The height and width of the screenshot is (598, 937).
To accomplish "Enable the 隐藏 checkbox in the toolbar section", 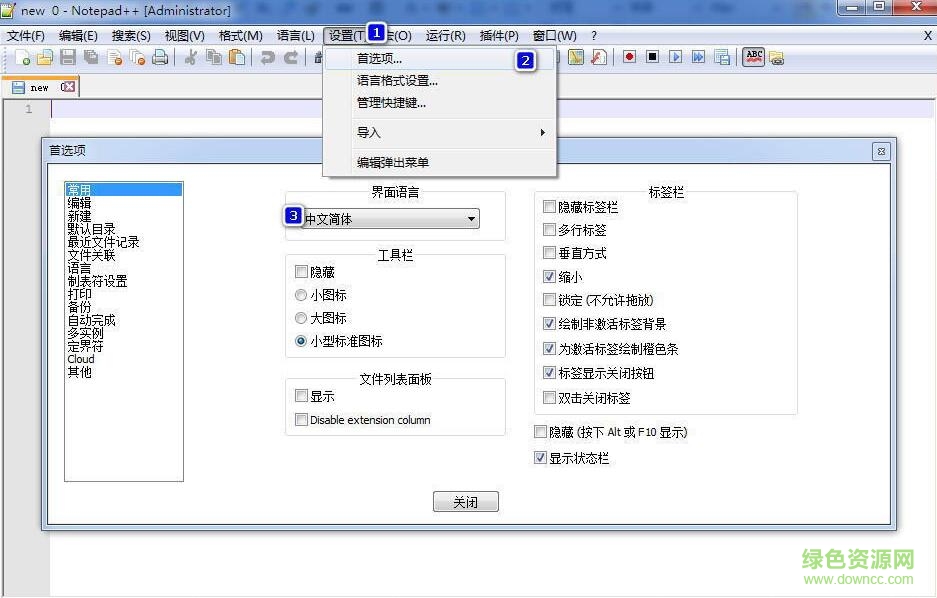I will [301, 271].
